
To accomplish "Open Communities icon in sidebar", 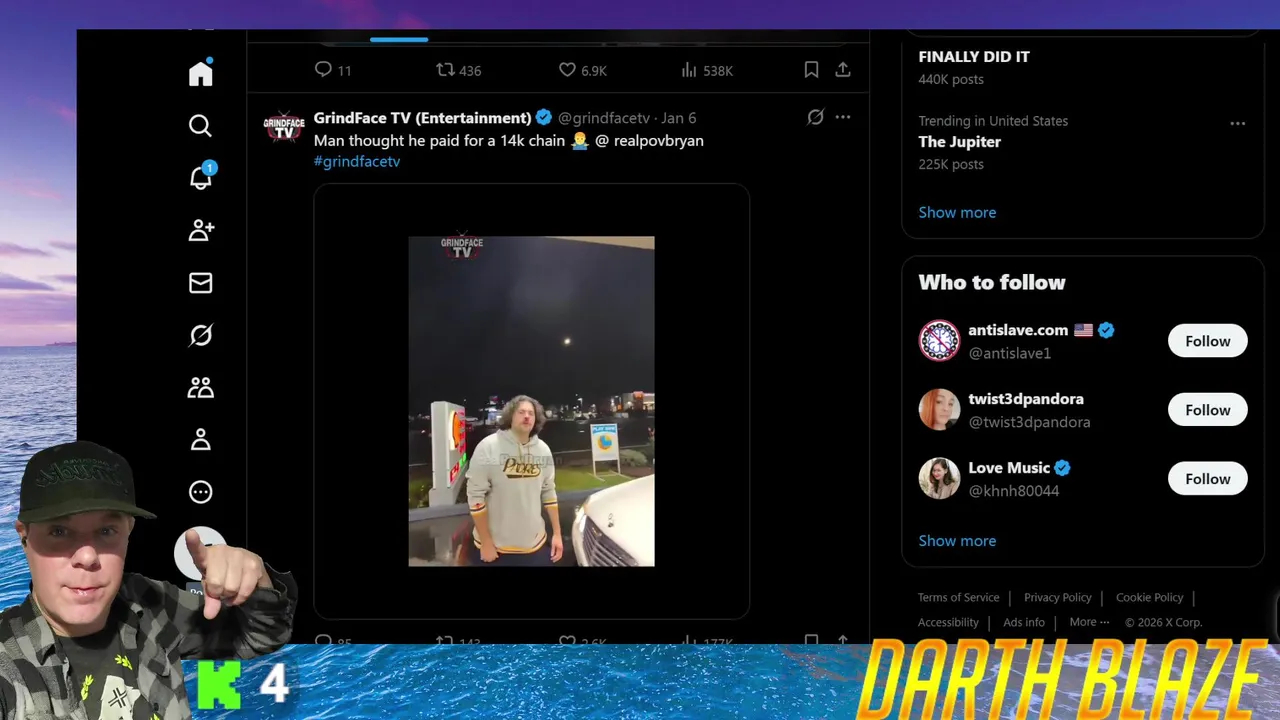I will click(201, 387).
